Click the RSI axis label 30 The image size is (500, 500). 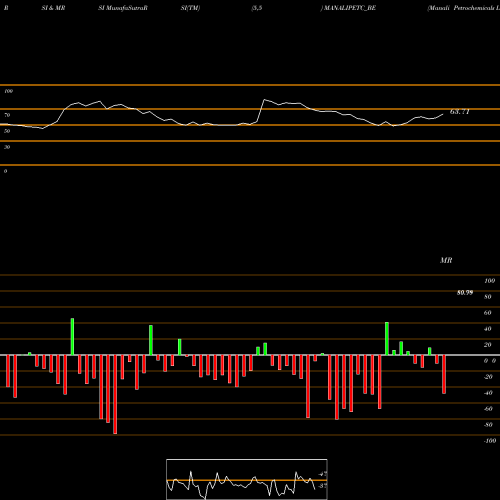point(7,147)
